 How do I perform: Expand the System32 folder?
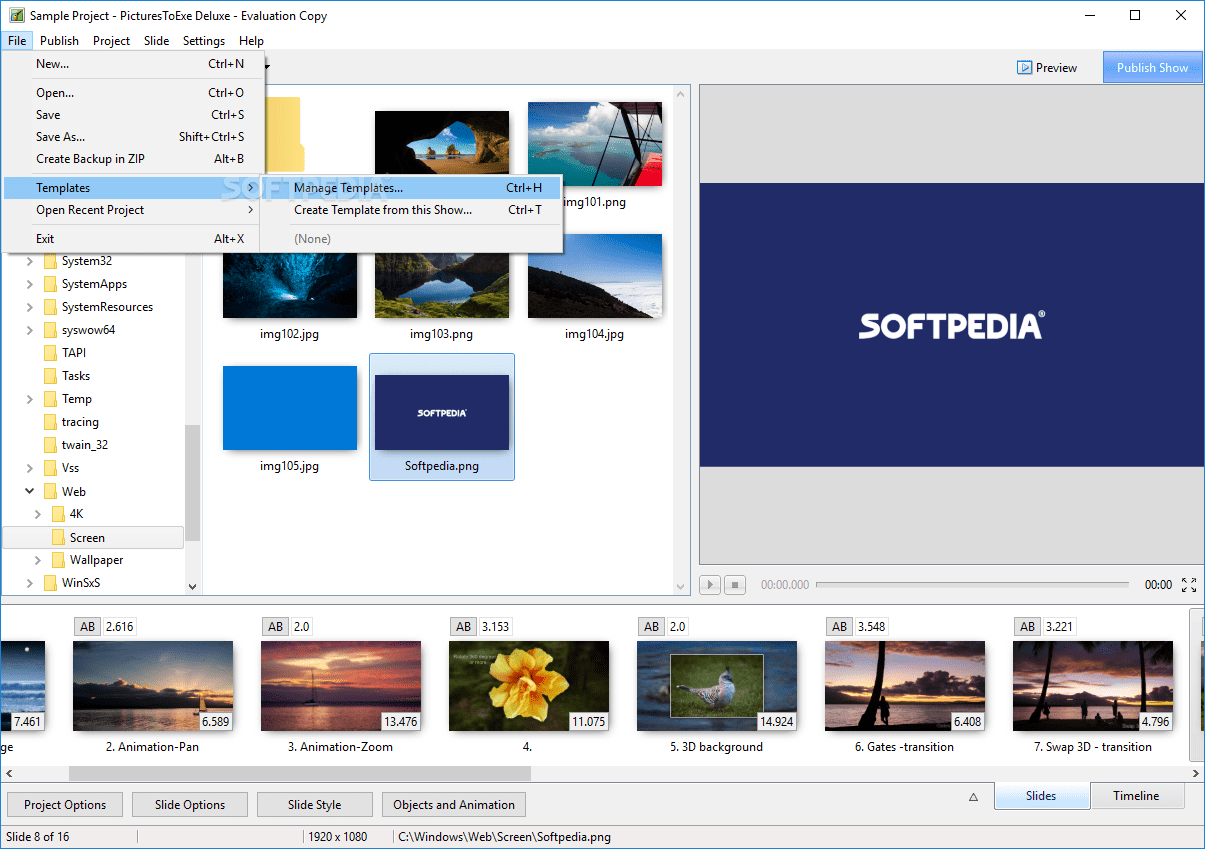[30, 261]
